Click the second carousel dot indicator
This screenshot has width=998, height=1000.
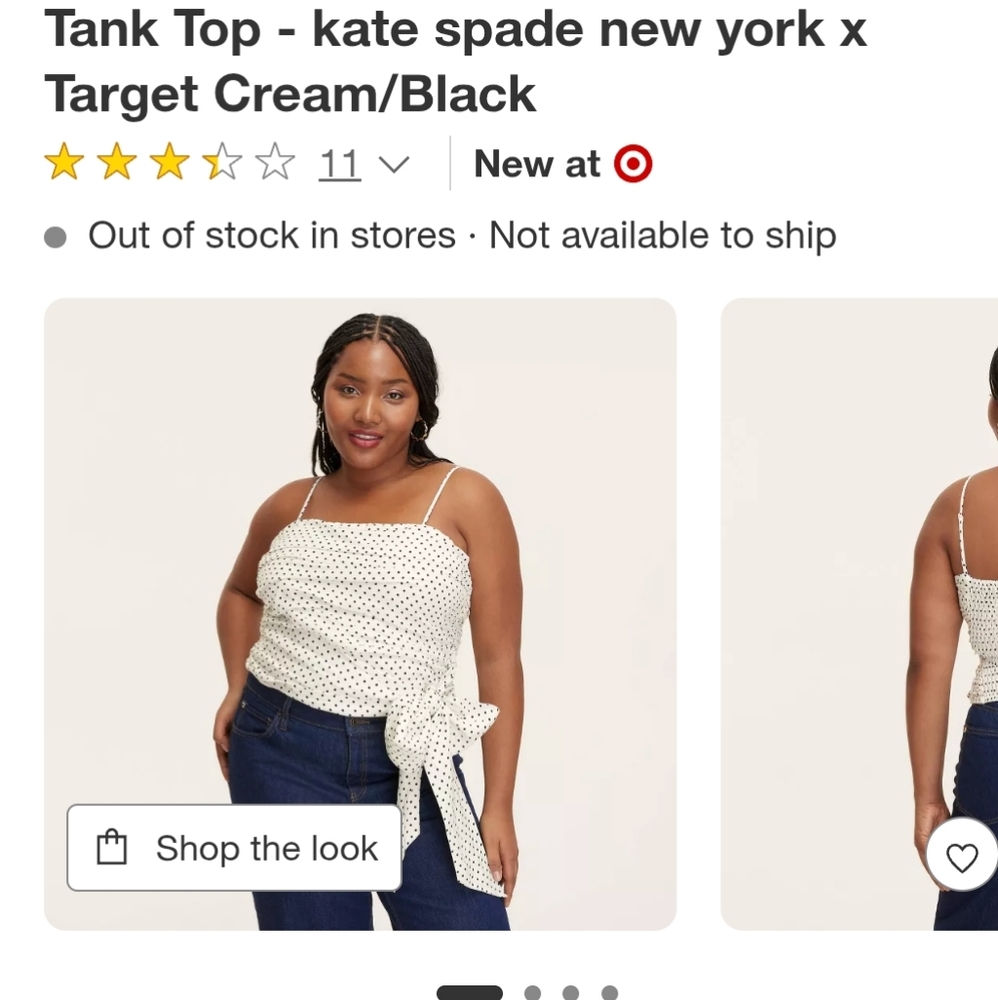click(532, 992)
